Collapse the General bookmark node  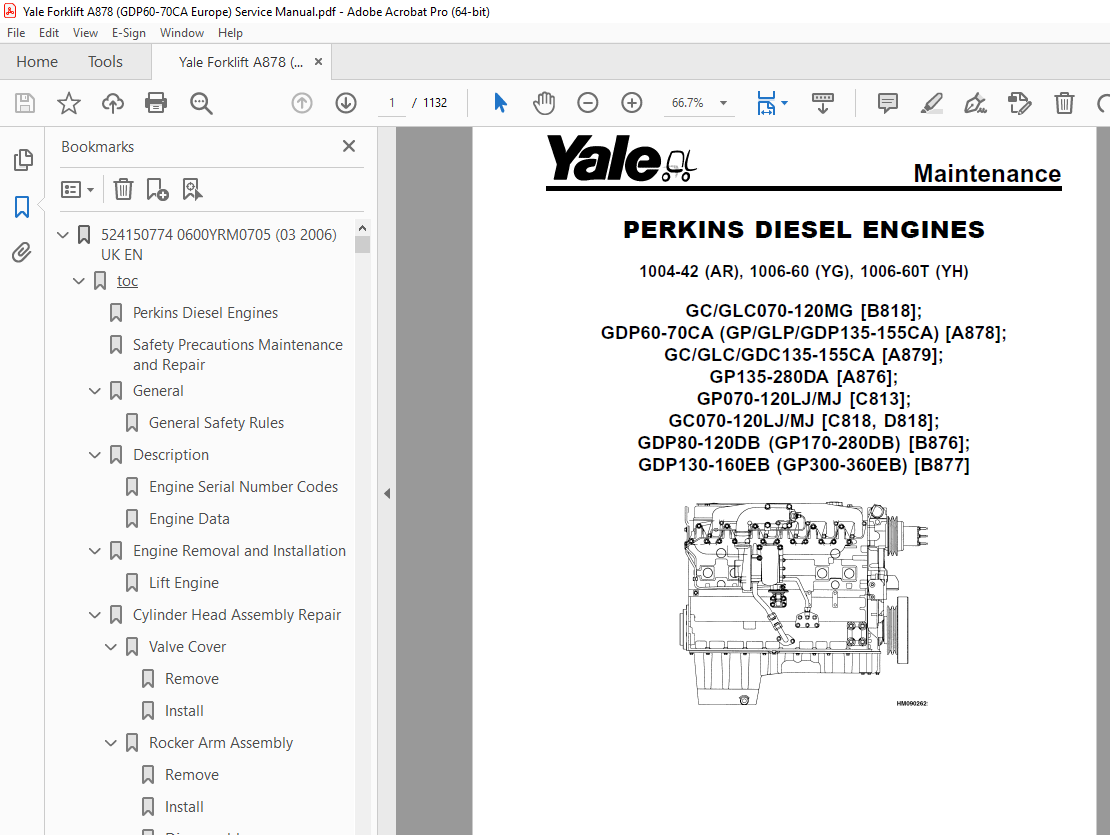pos(95,391)
